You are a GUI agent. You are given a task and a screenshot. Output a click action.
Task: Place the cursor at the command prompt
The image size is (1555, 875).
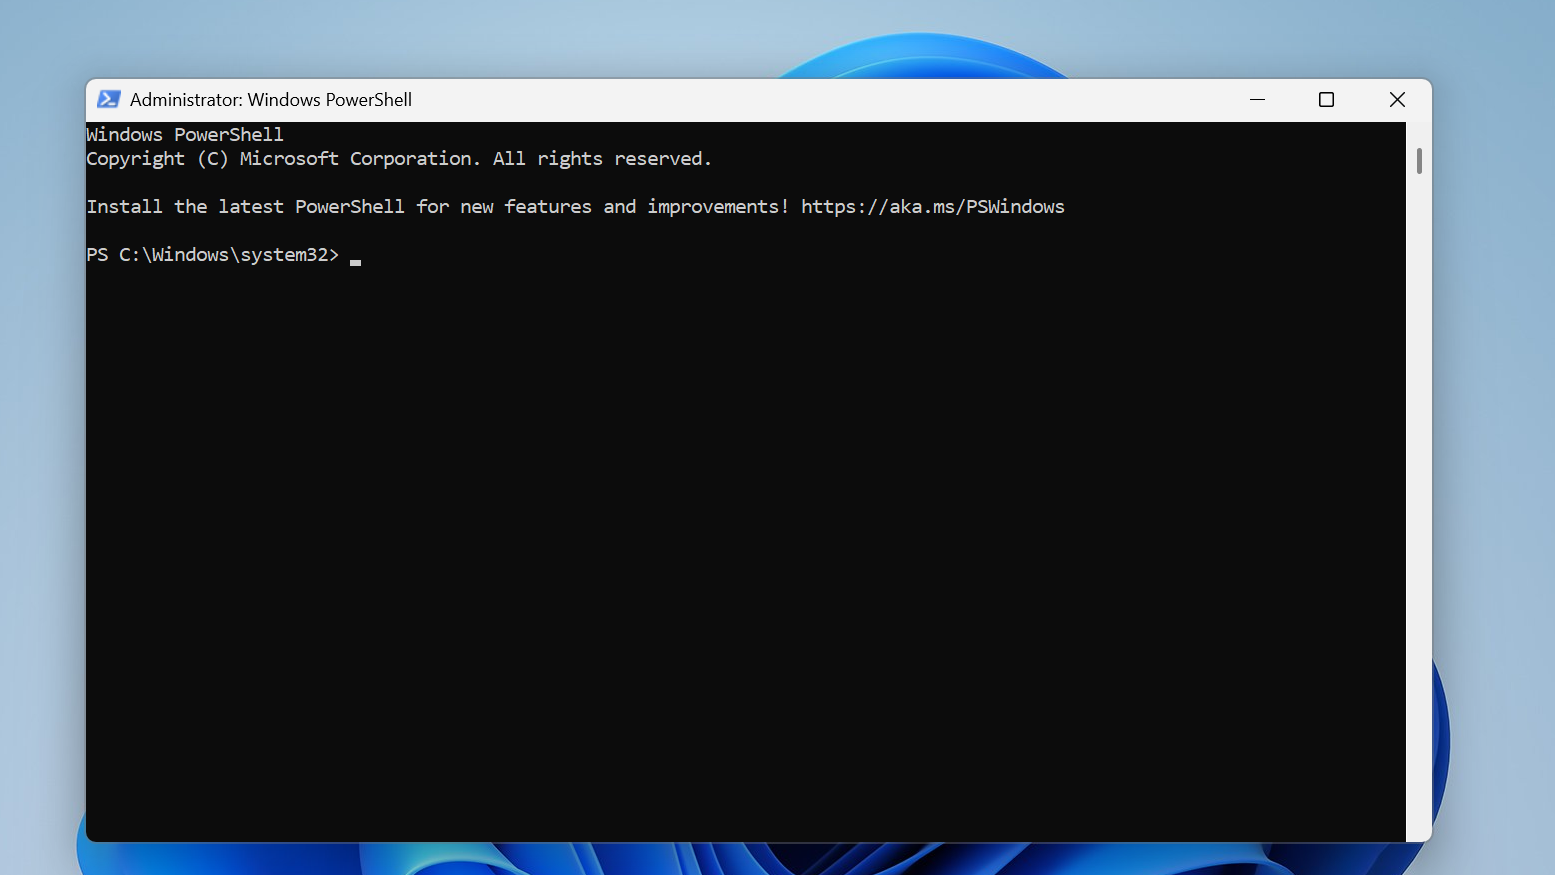pos(355,259)
